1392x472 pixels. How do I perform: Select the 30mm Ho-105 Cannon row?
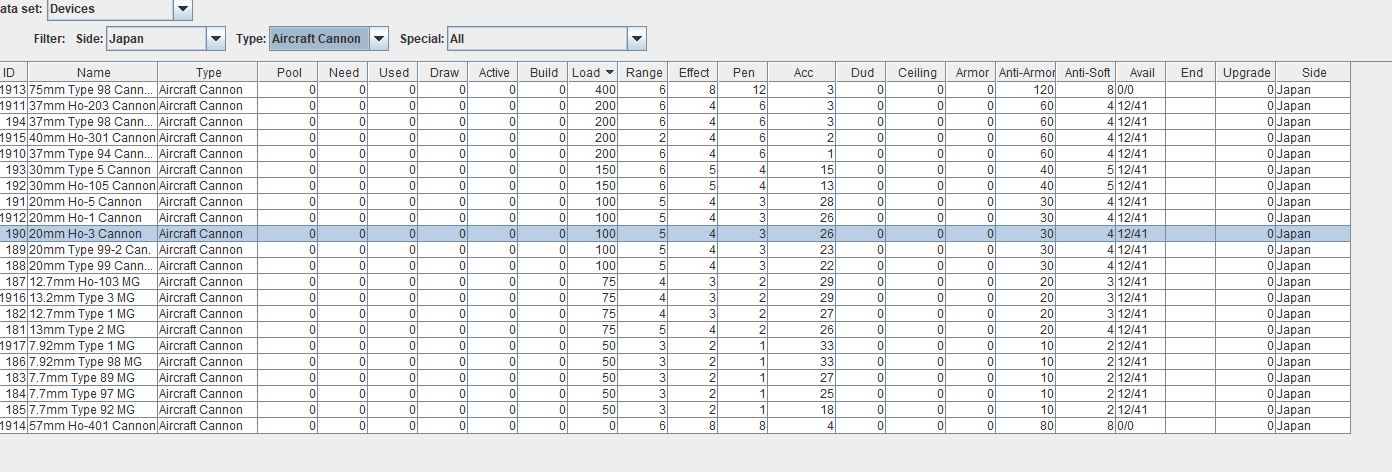click(675, 186)
